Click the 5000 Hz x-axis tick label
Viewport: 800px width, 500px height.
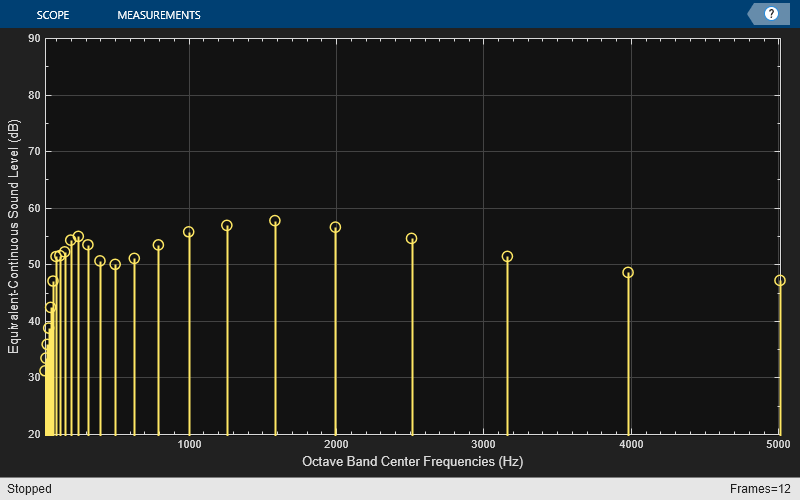click(x=778, y=445)
